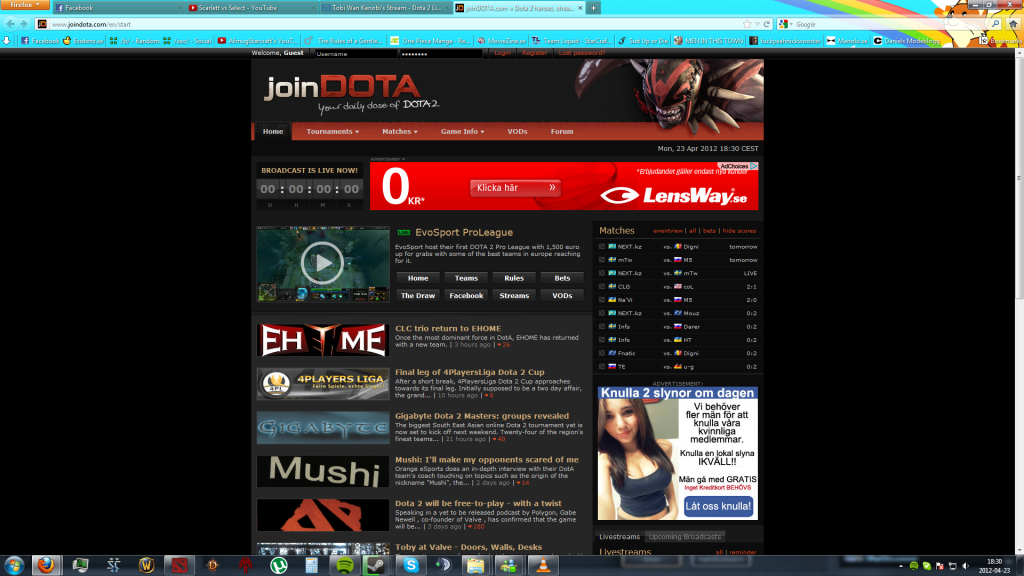Click the search magnifier icon in Google box
Viewport: 1024px width, 576px height.
(x=995, y=24)
